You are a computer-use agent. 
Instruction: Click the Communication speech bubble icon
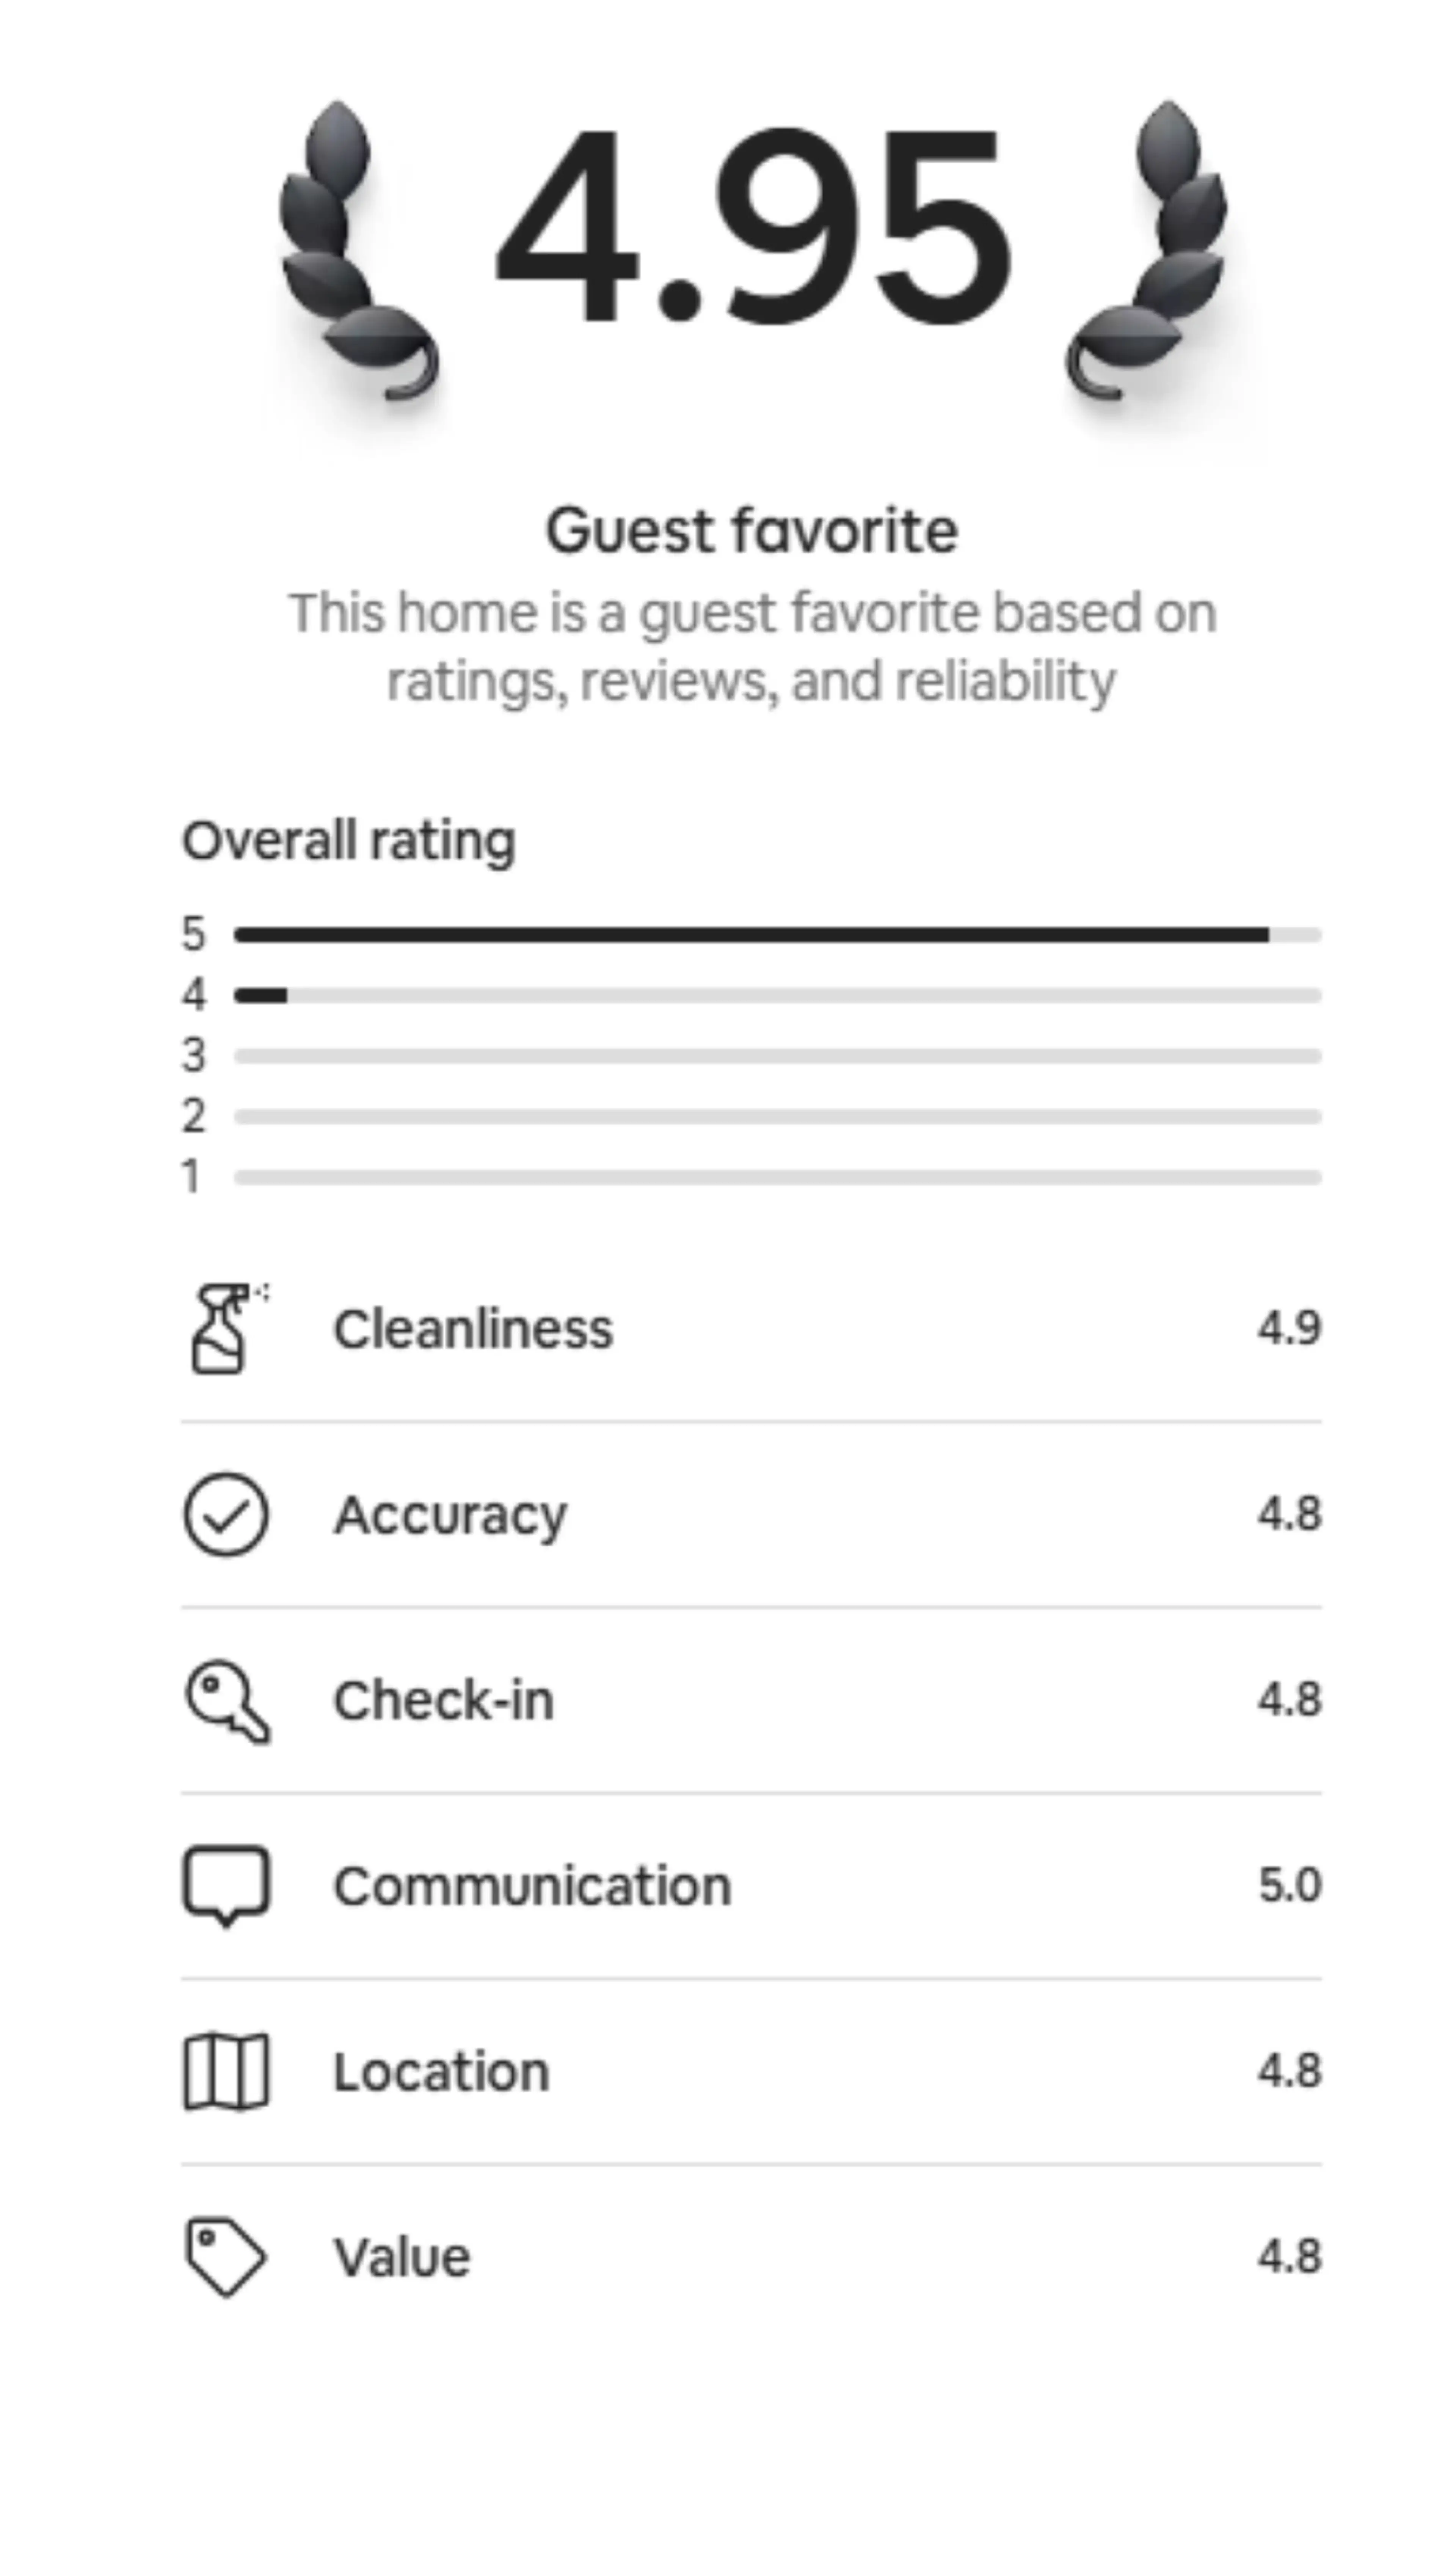click(x=226, y=1885)
